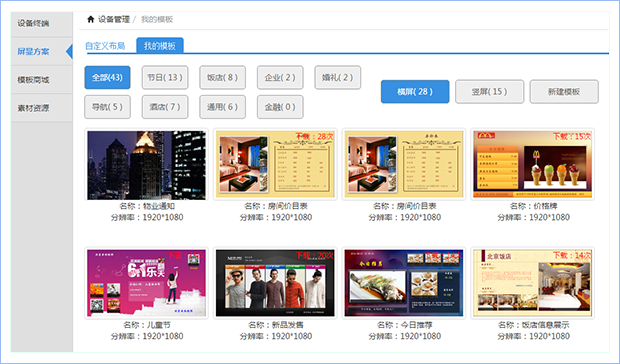Switch to the 我的模板 tab

(160, 45)
